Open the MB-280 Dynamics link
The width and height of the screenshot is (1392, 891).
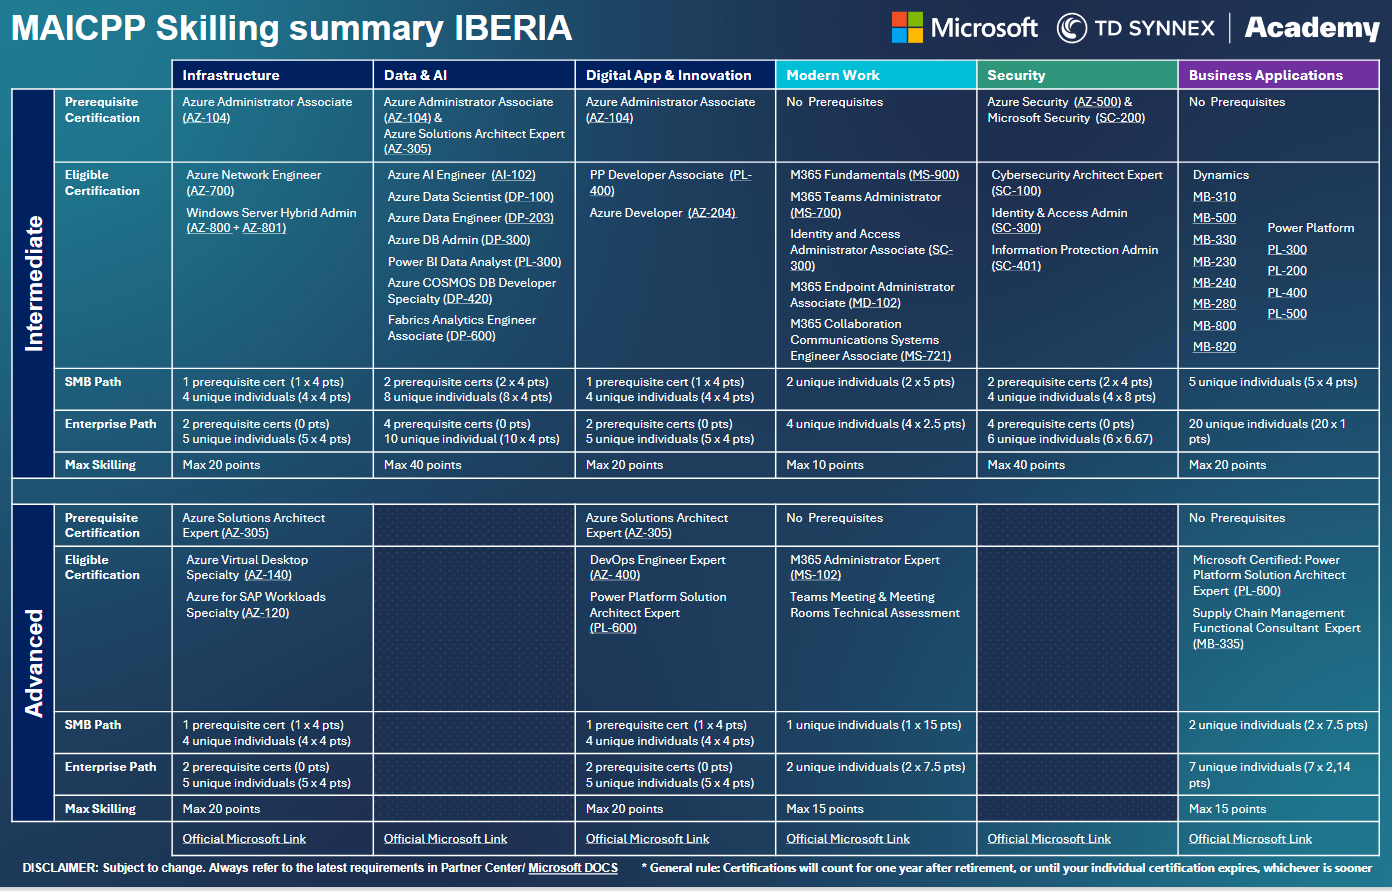coord(1214,304)
